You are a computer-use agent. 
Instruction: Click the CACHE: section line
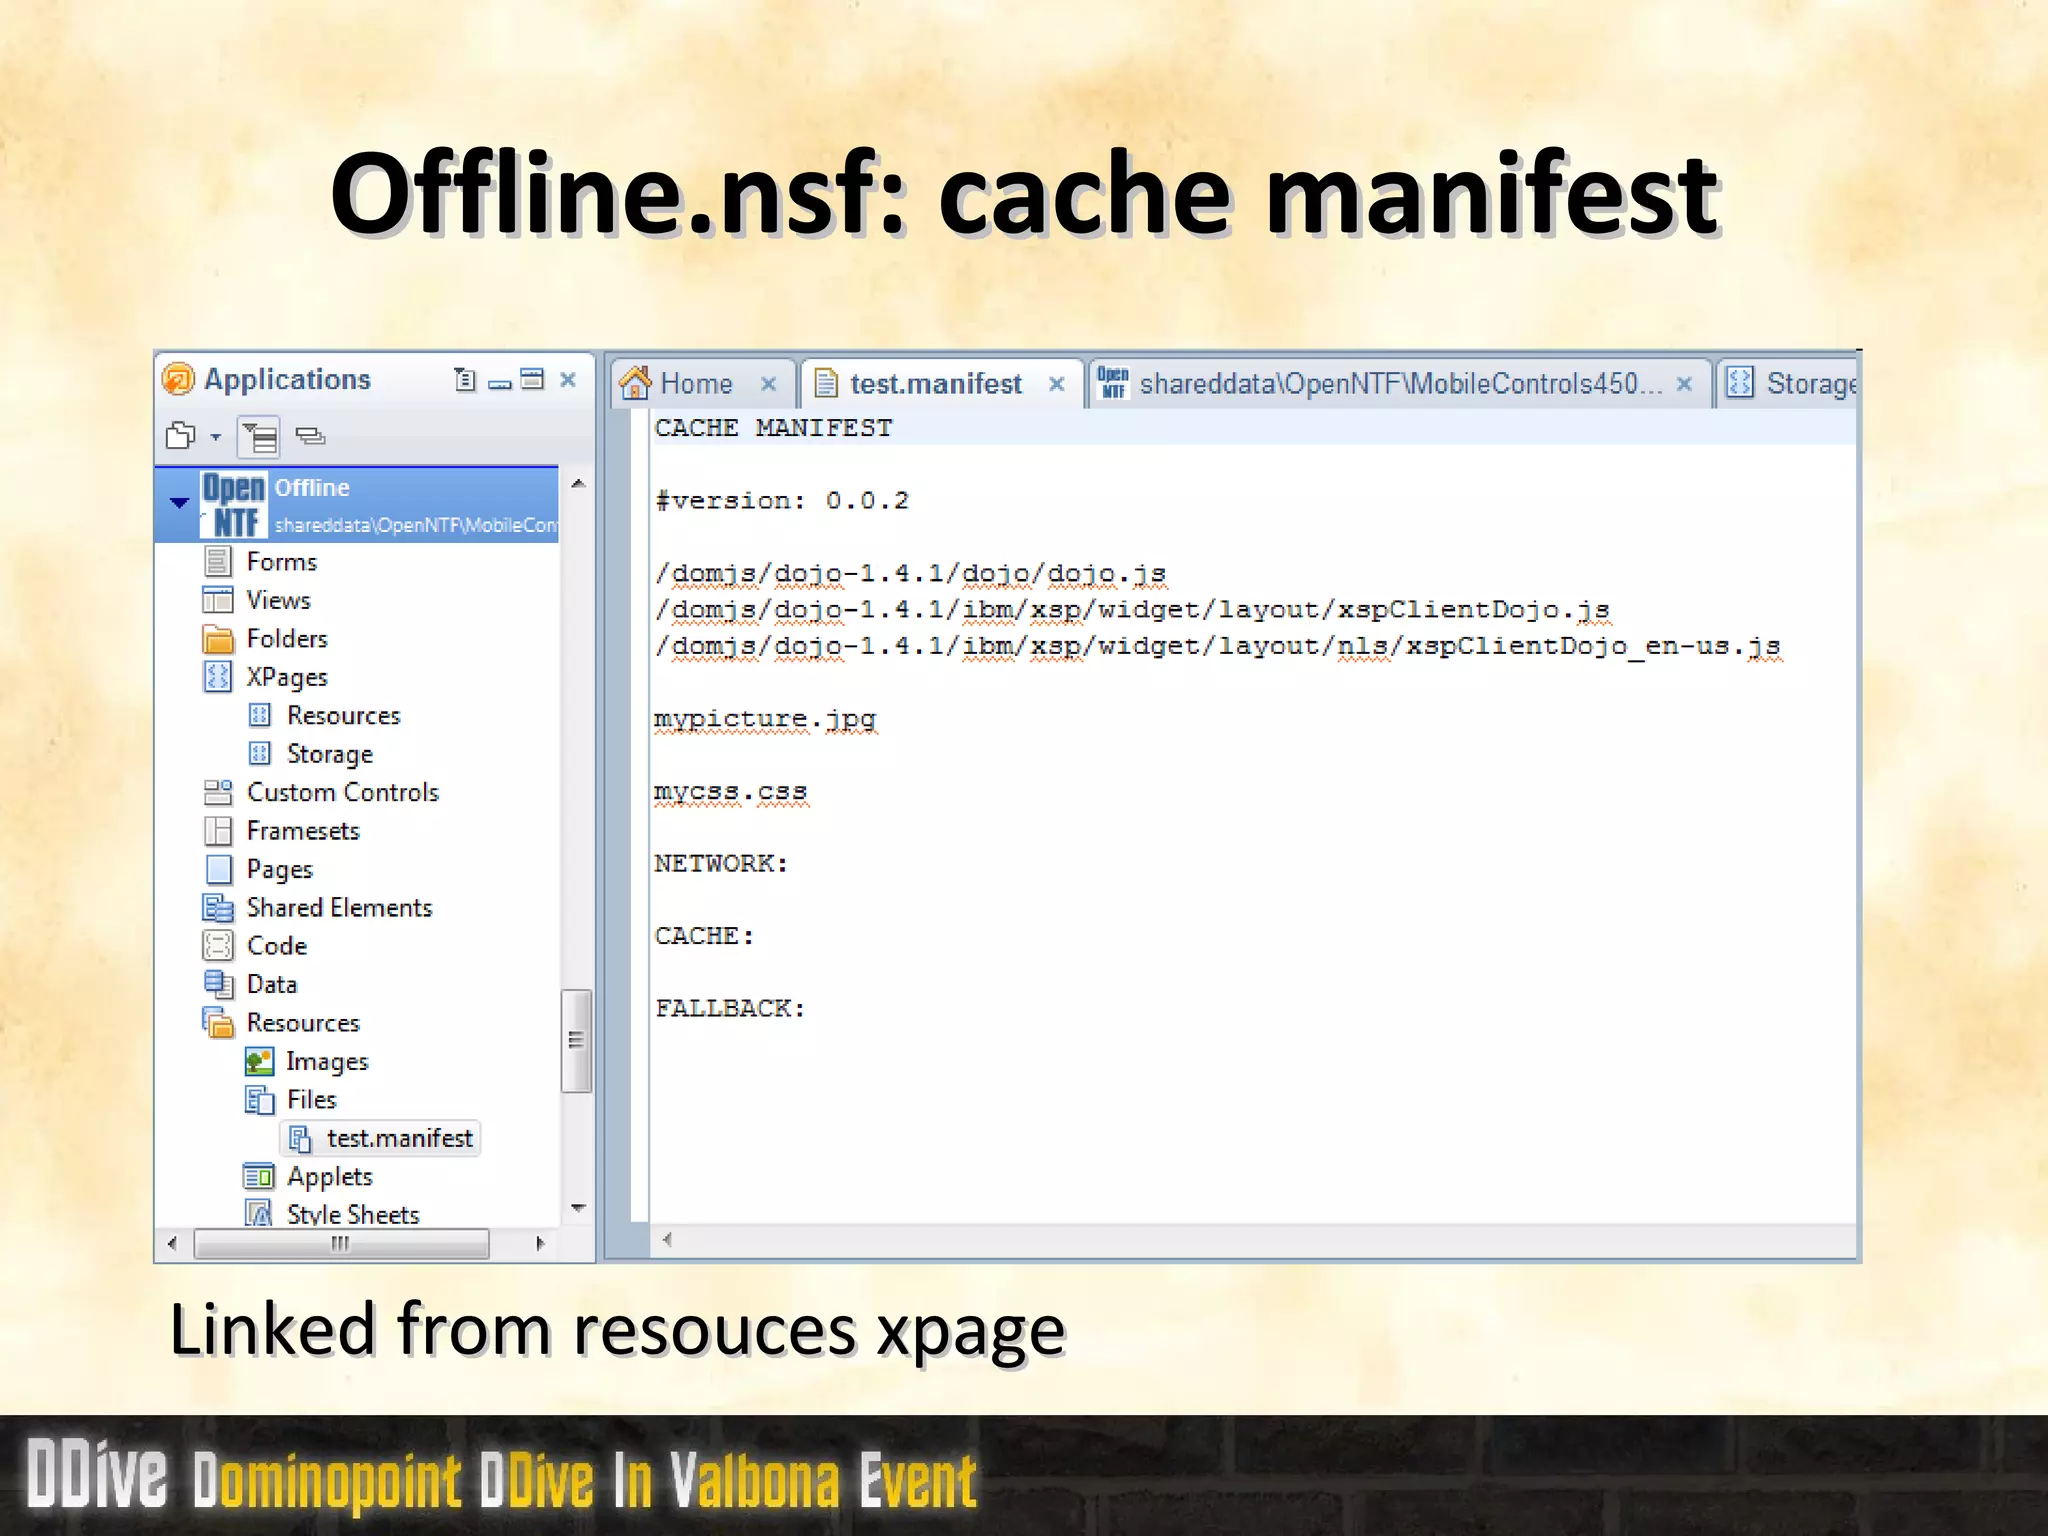[705, 937]
